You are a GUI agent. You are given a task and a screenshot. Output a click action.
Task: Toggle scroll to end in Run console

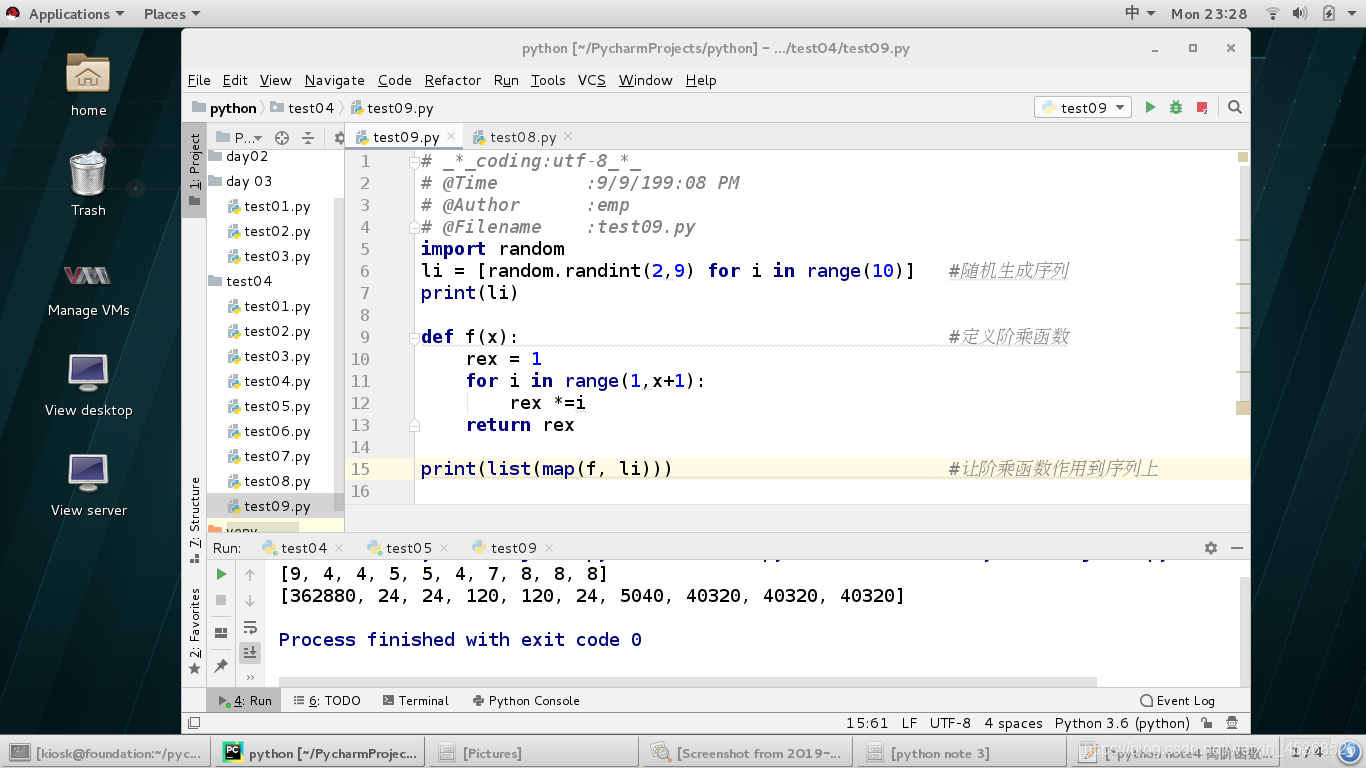250,652
